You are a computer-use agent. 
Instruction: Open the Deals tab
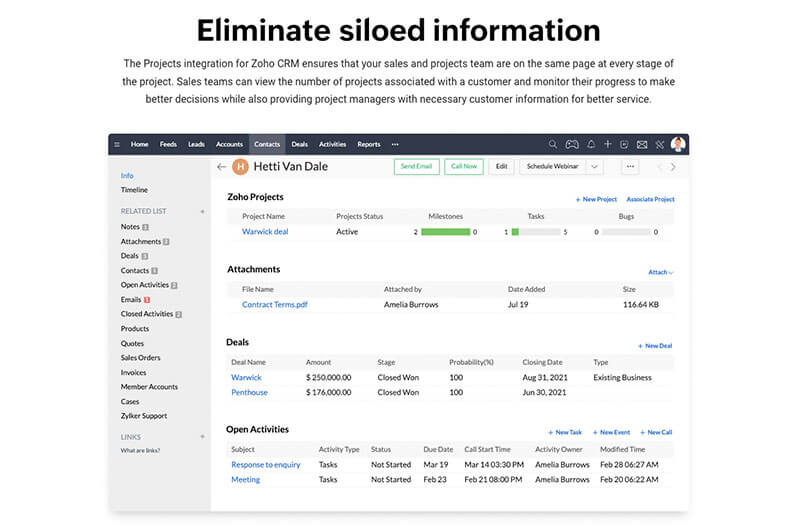299,144
